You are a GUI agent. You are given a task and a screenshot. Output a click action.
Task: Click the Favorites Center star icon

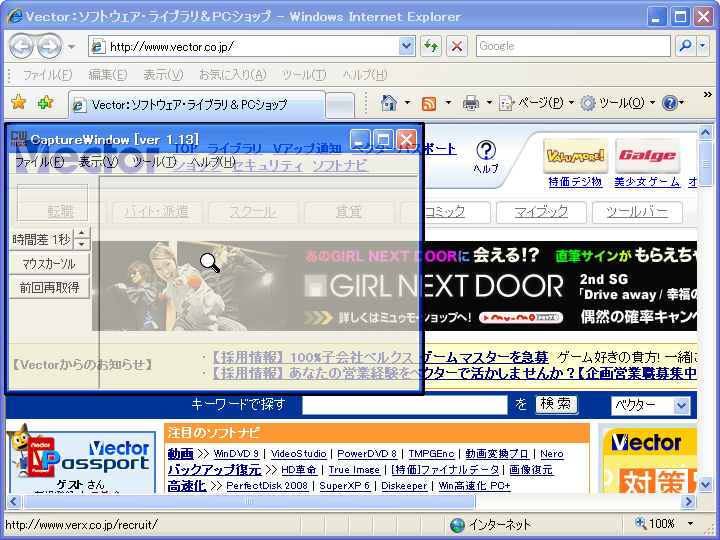point(19,102)
